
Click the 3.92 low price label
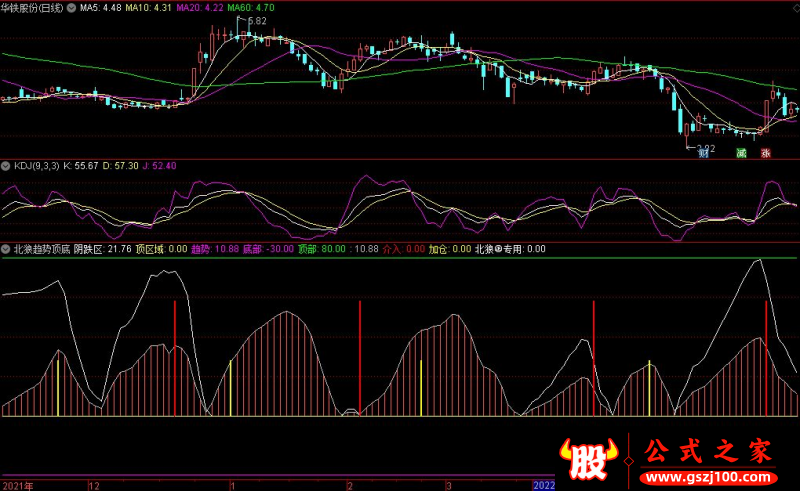(704, 146)
